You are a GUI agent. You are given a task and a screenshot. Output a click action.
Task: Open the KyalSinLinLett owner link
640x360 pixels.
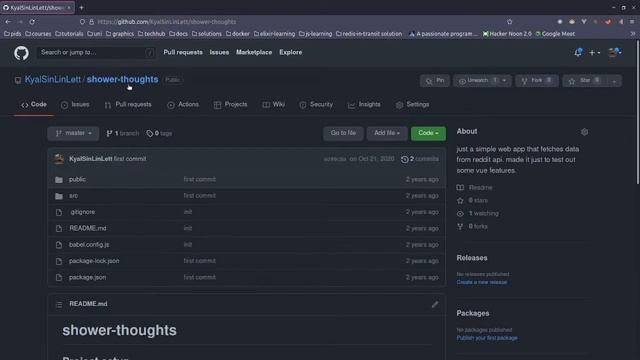pos(53,80)
